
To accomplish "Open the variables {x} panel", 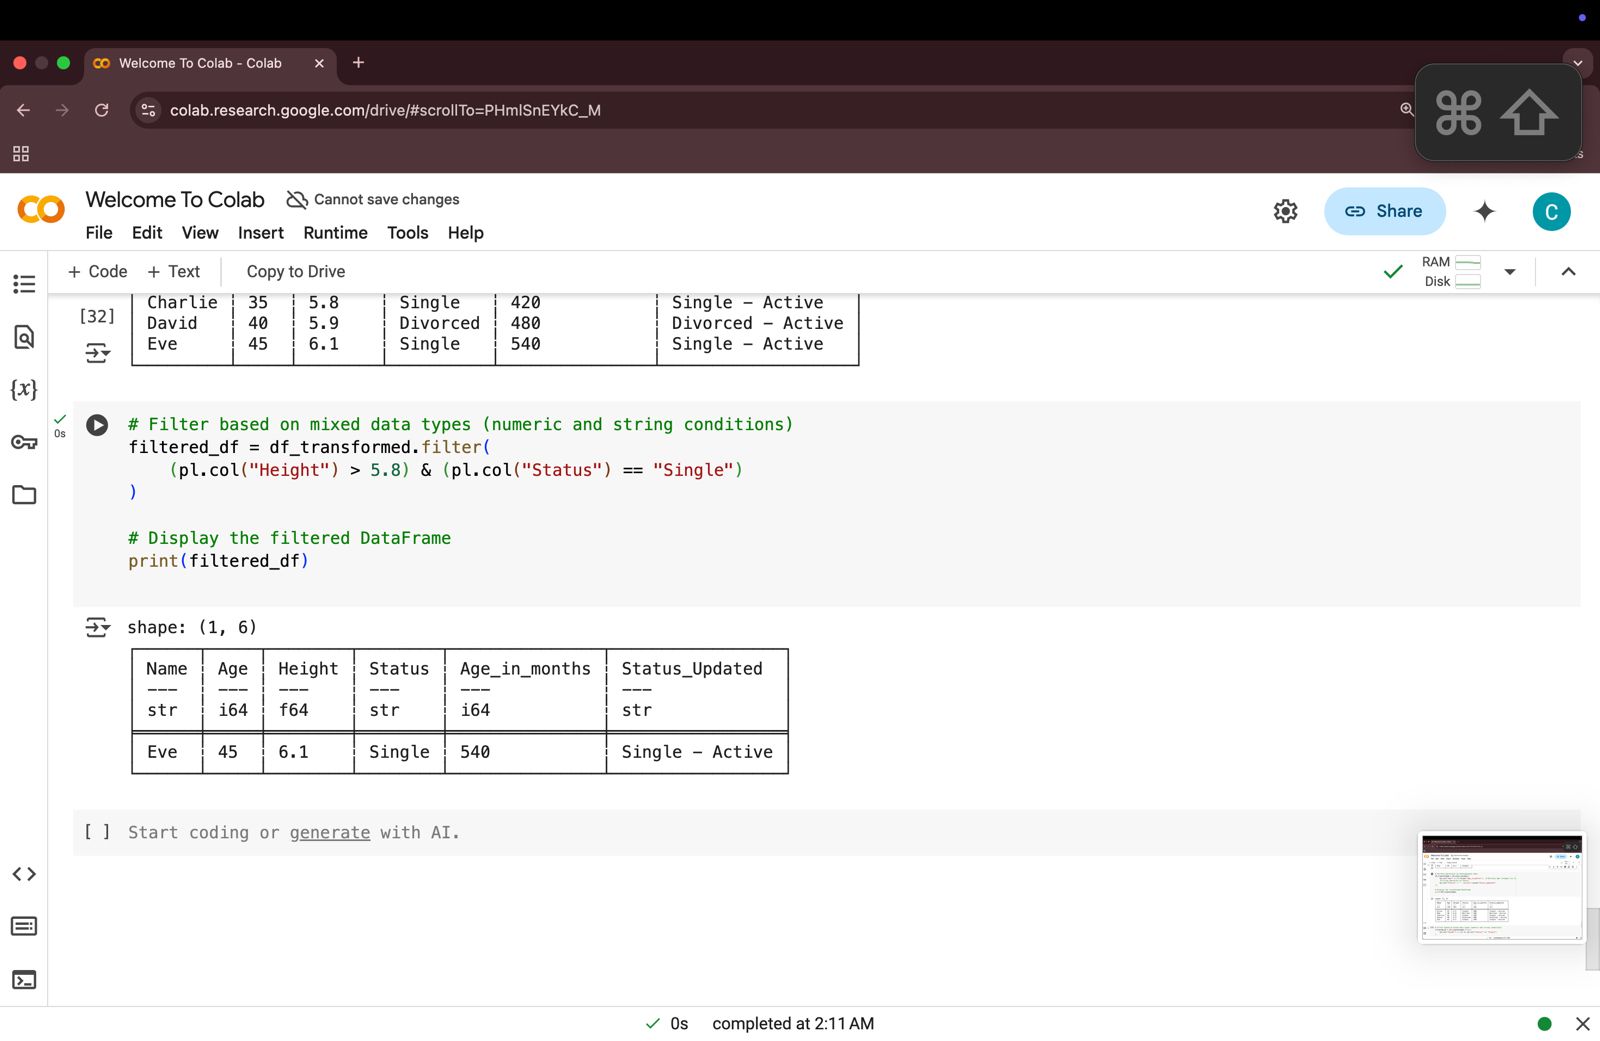I will [24, 389].
